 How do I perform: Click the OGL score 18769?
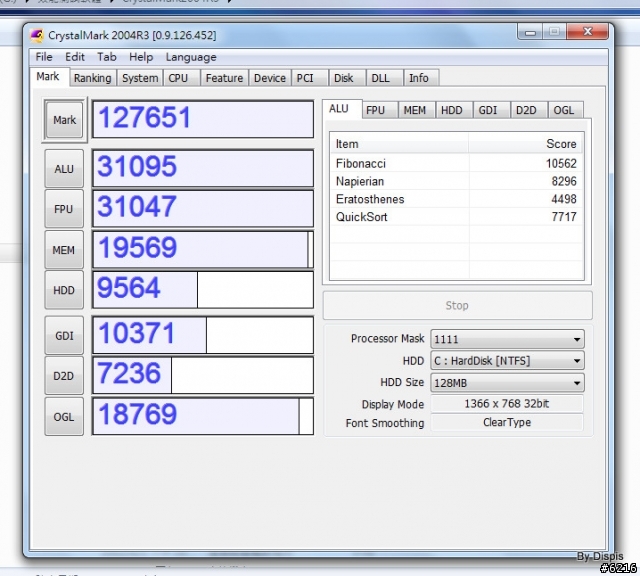[203, 416]
